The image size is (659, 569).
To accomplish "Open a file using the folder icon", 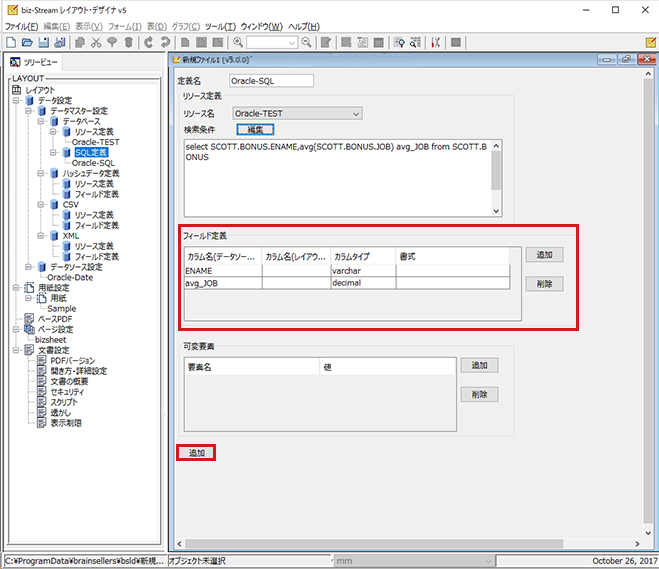I will [27, 42].
